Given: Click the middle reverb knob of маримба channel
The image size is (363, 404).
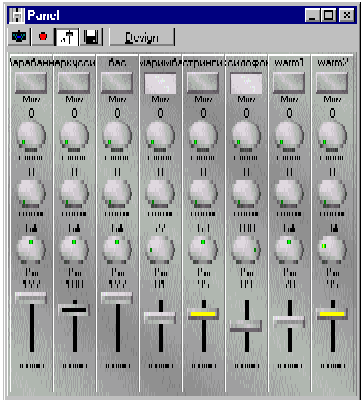Looking at the screenshot, I should [x=160, y=193].
